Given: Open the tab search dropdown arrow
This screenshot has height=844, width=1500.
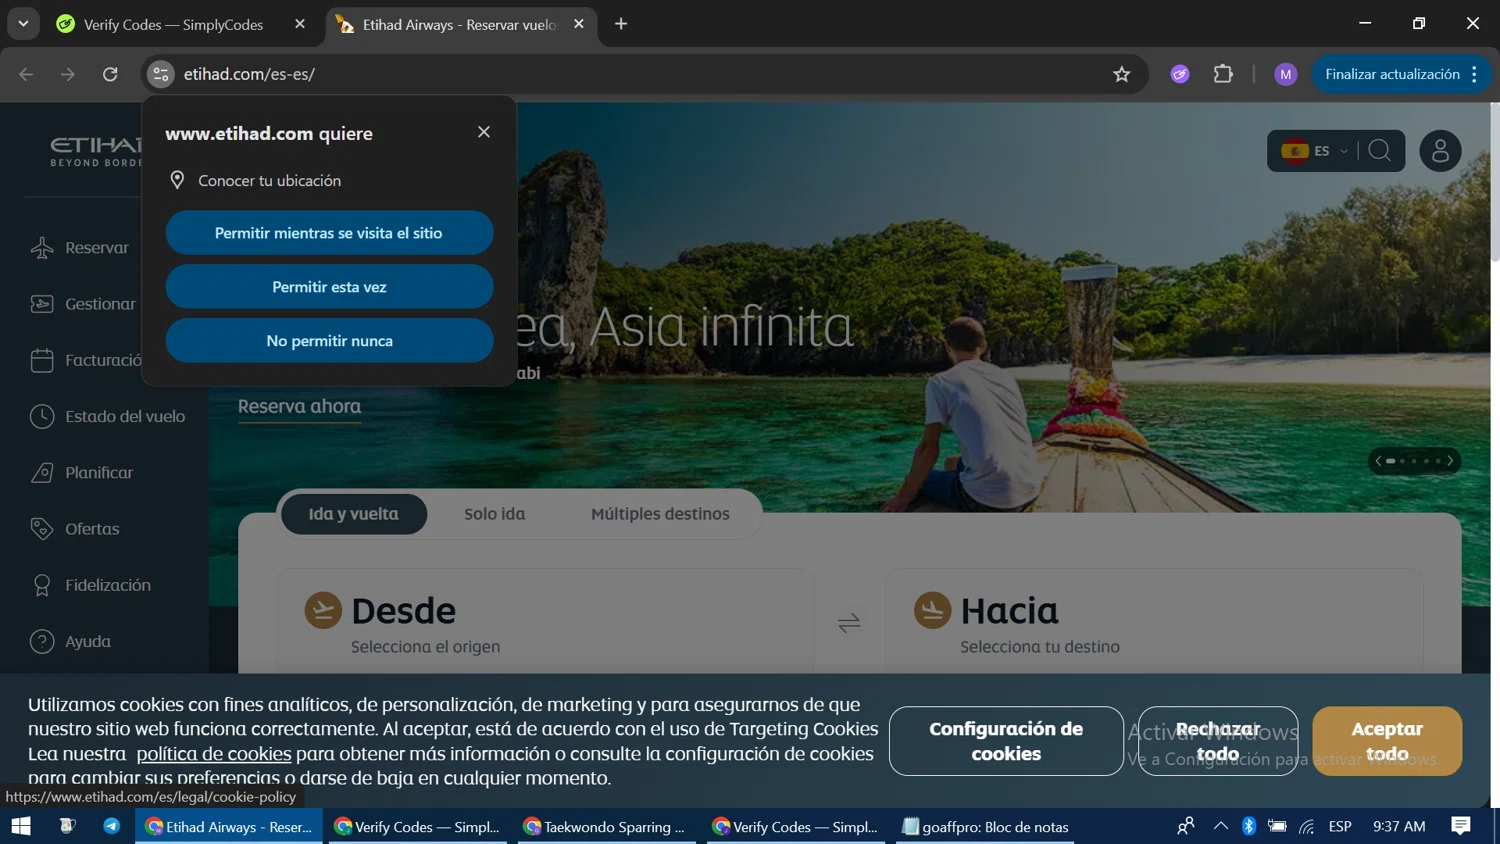Looking at the screenshot, I should (23, 24).
